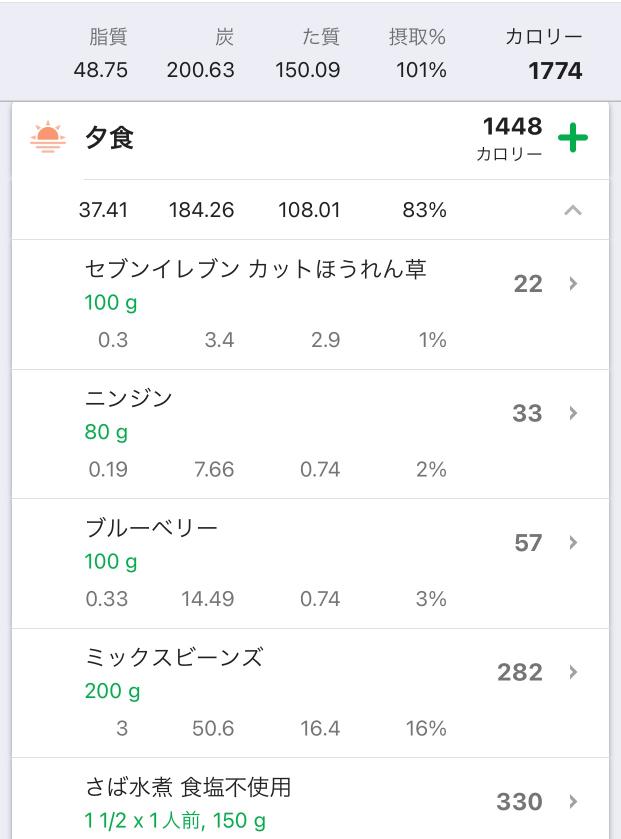Tap the 夕食 meal header title

(109, 138)
